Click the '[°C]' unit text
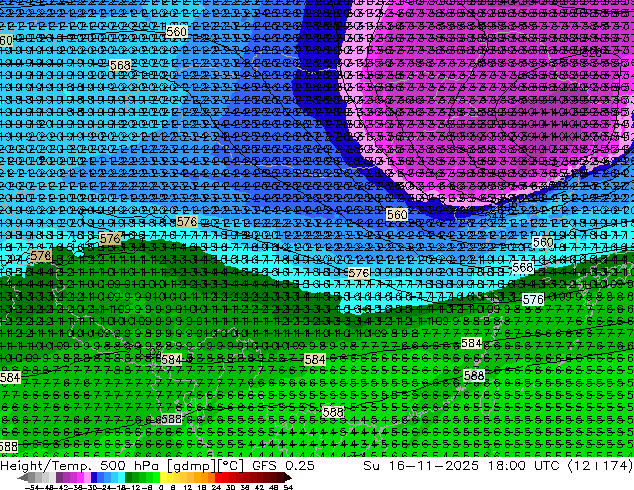The height and width of the screenshot is (490, 634). 230,466
